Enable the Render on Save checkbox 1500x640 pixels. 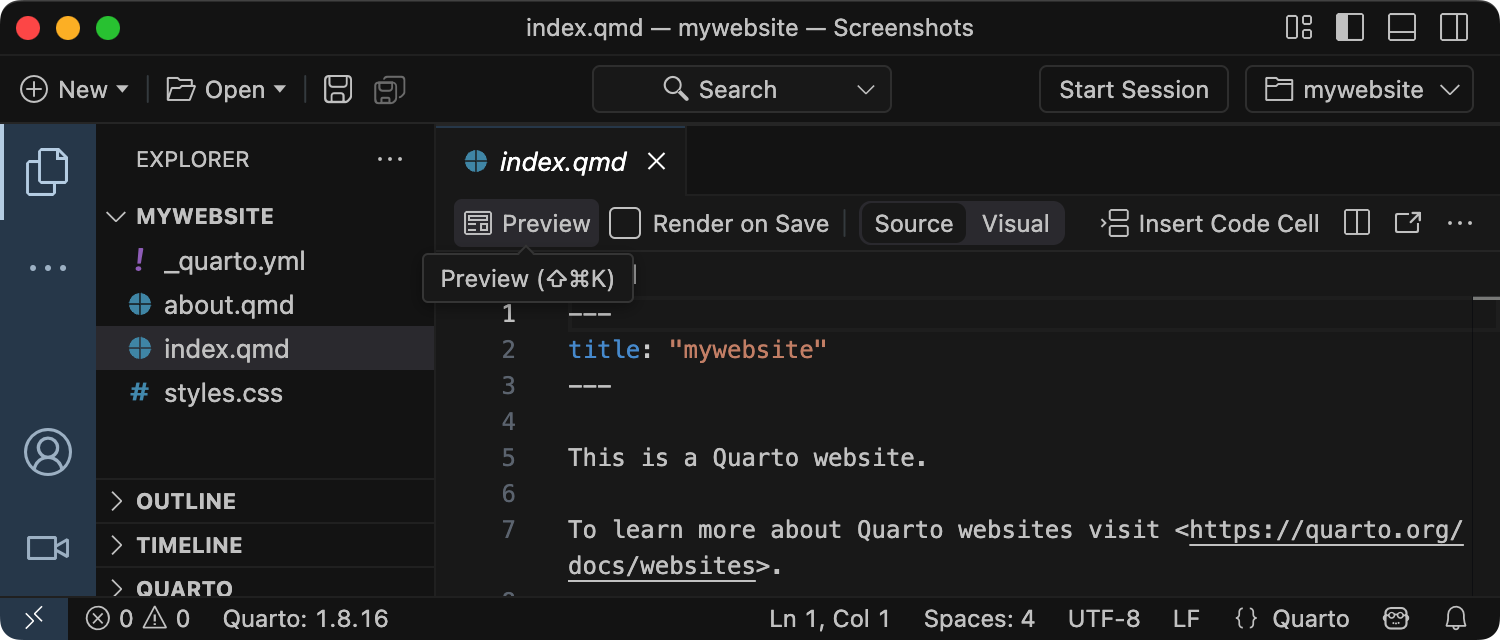click(625, 223)
